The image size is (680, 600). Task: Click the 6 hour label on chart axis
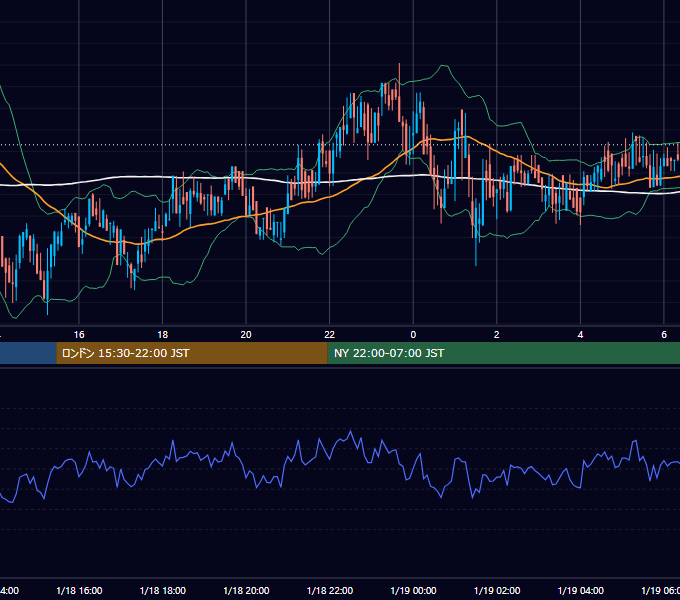click(x=664, y=335)
